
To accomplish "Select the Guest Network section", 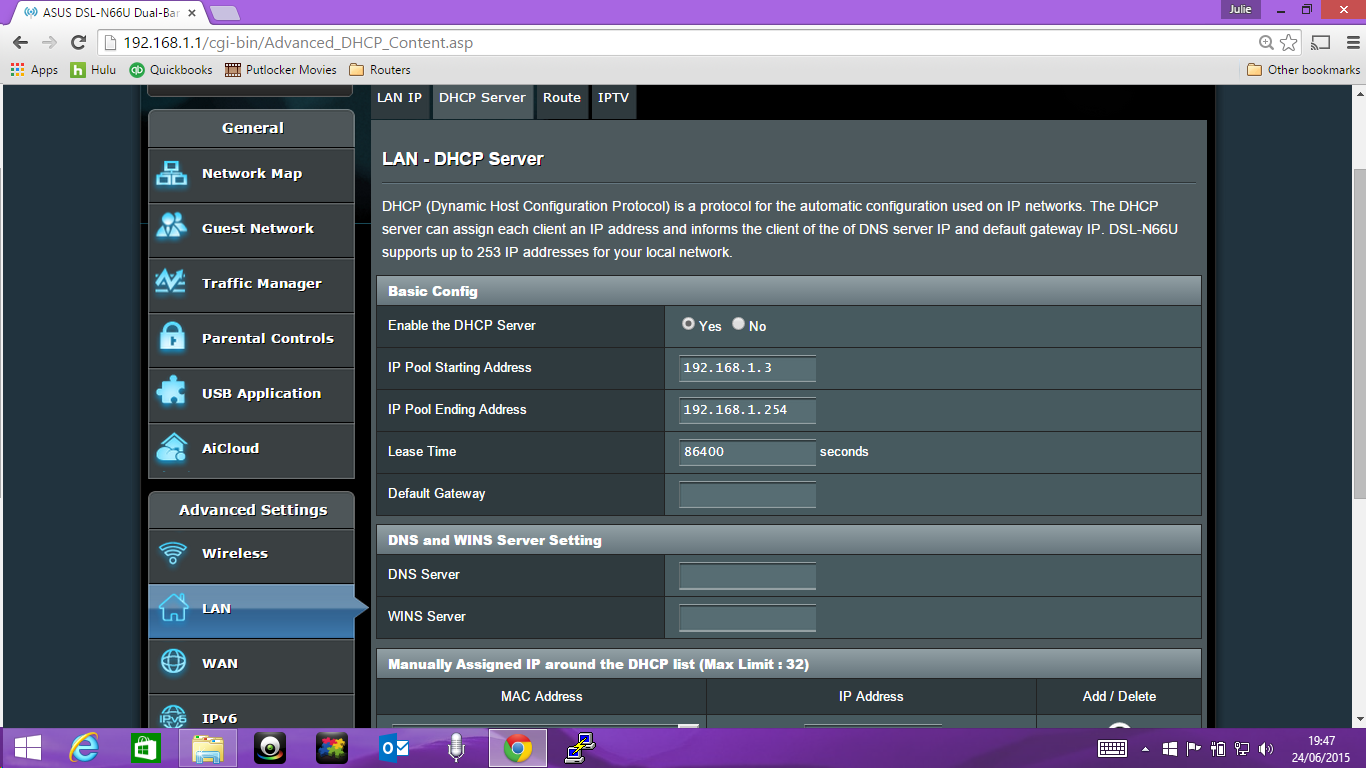I will point(251,227).
